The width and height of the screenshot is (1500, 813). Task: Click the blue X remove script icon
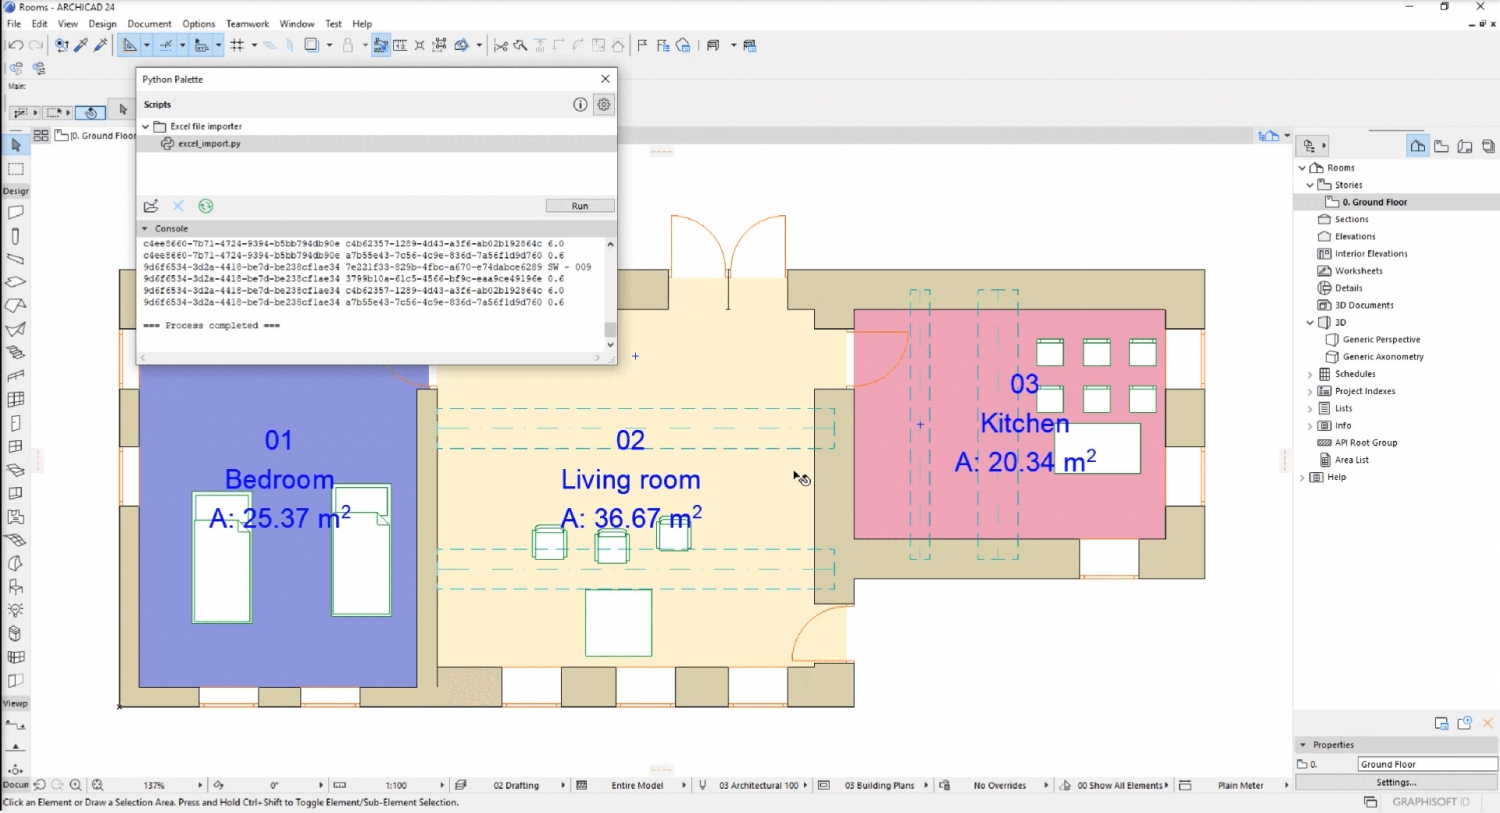click(178, 206)
